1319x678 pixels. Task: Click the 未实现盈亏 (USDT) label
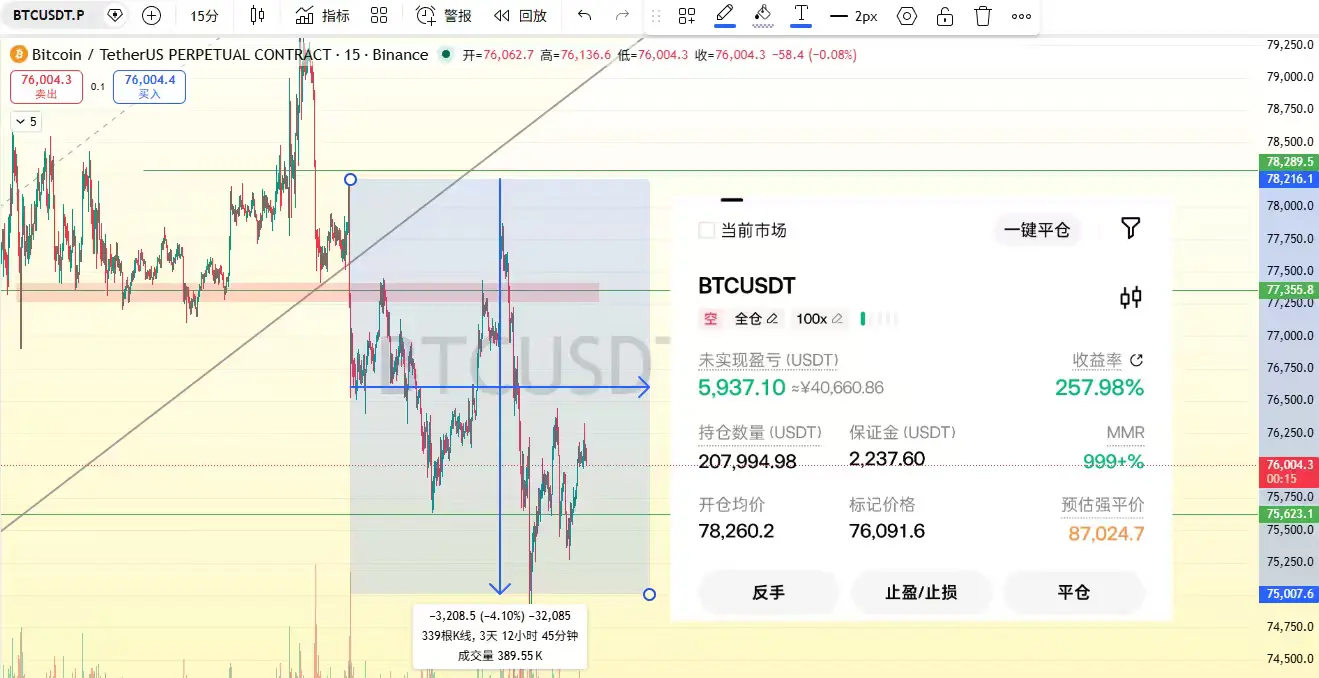[768, 360]
